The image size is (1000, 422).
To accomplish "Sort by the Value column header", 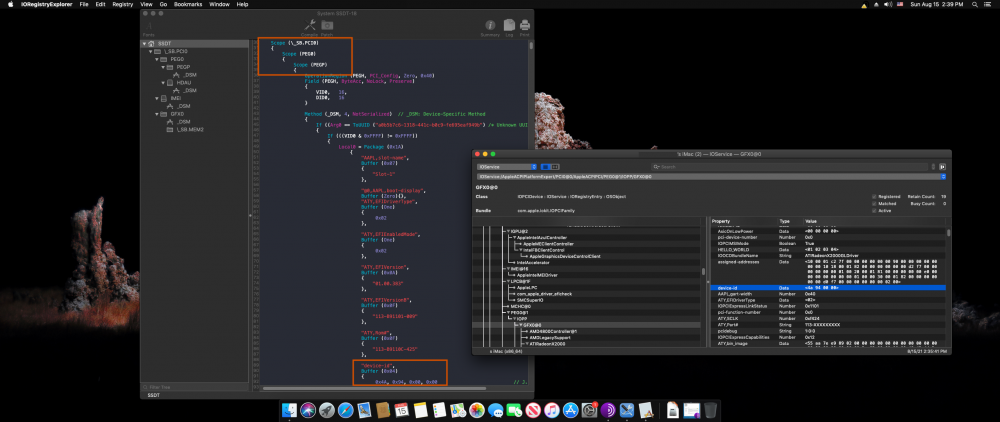I will 875,221.
